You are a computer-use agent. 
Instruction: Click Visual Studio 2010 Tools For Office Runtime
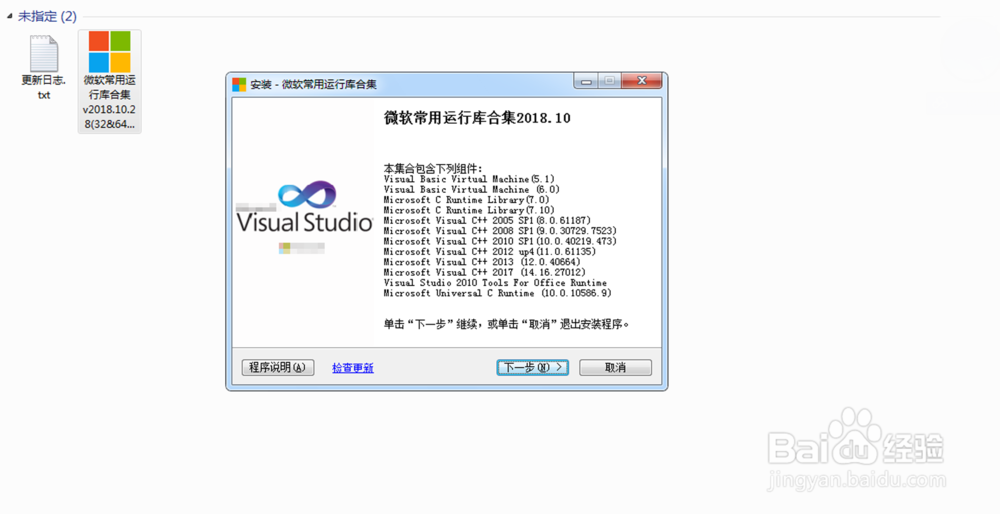495,283
